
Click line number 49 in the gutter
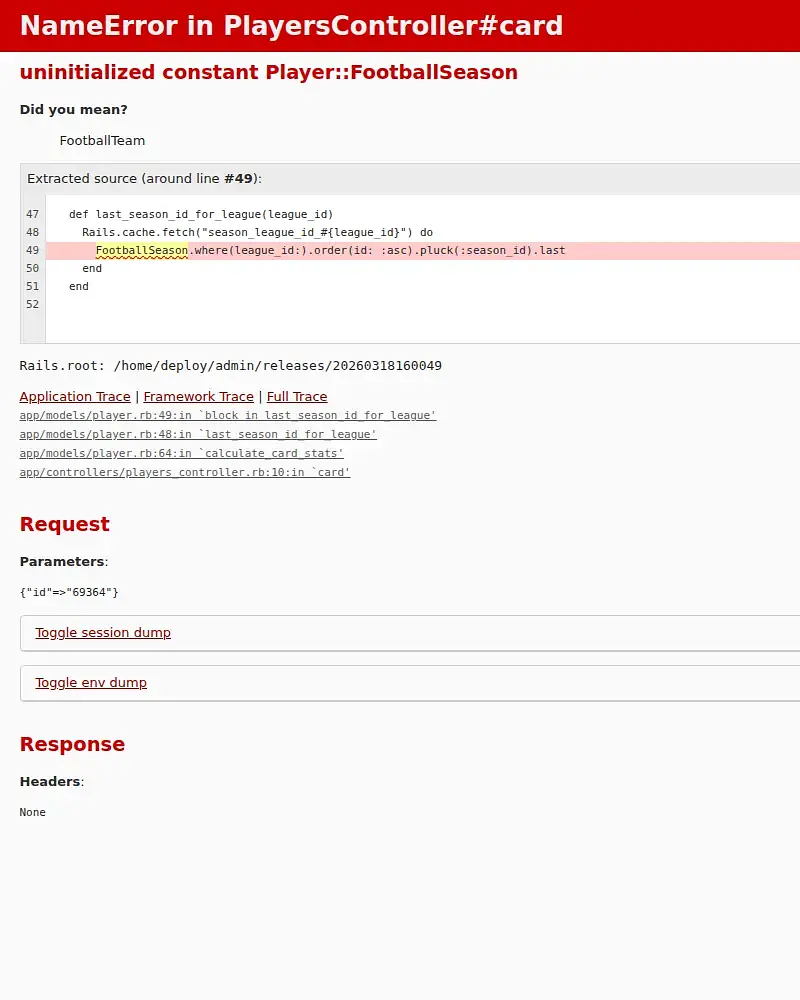[x=33, y=250]
